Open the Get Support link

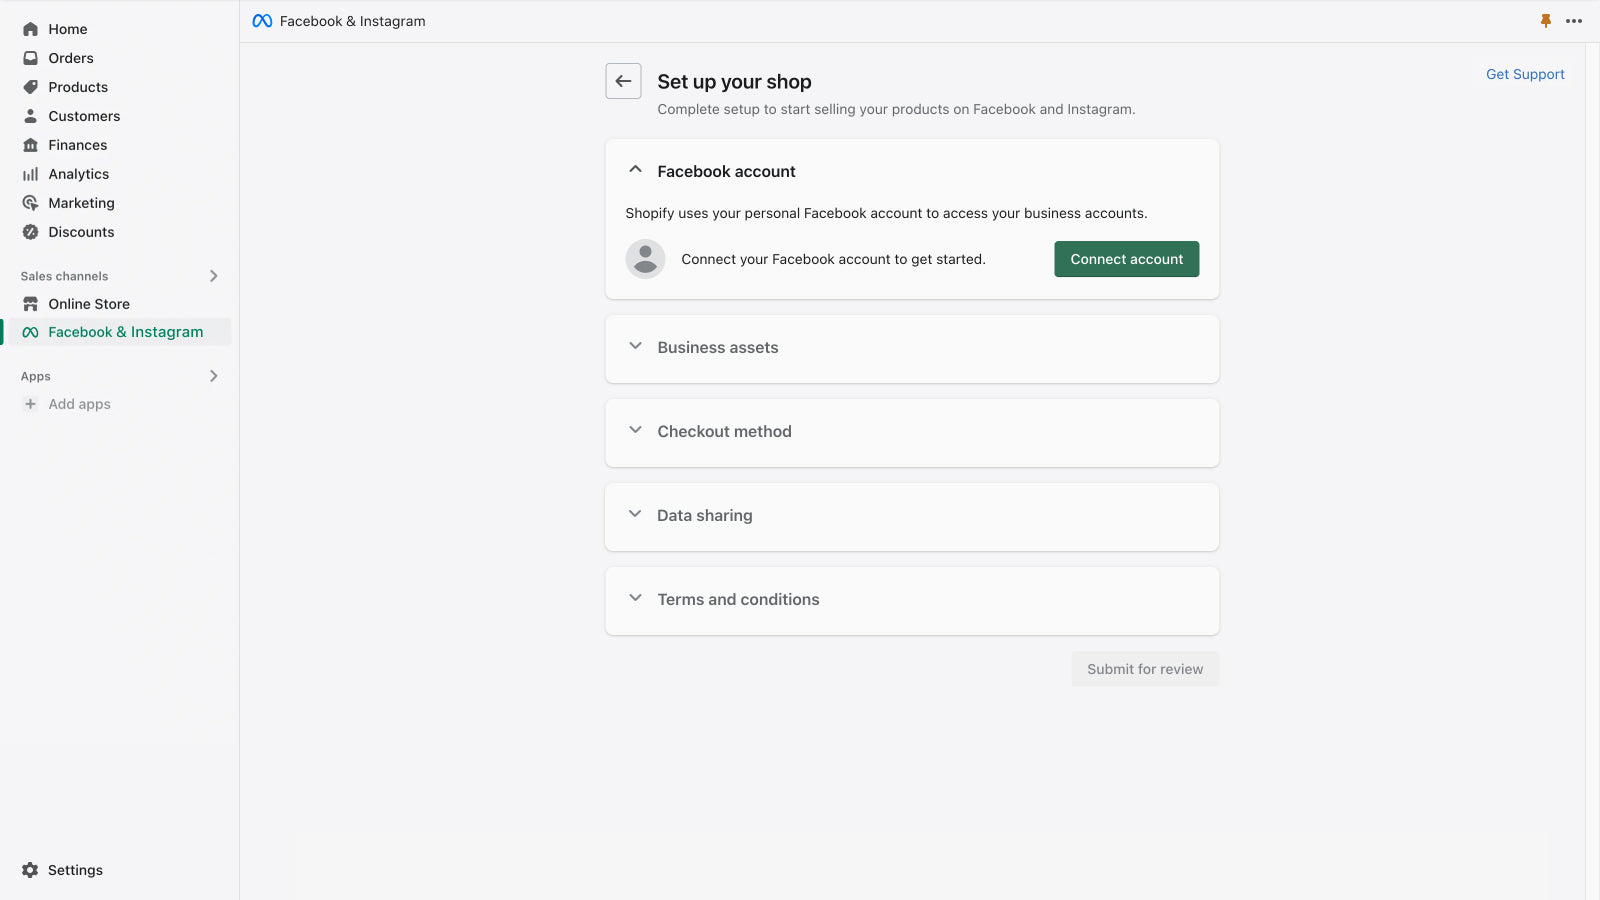1525,74
